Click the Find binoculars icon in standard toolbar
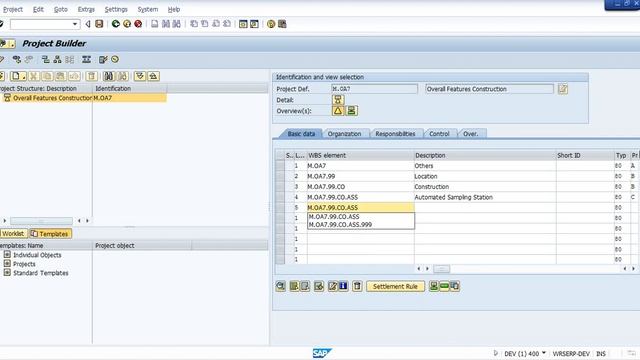 tap(165, 24)
